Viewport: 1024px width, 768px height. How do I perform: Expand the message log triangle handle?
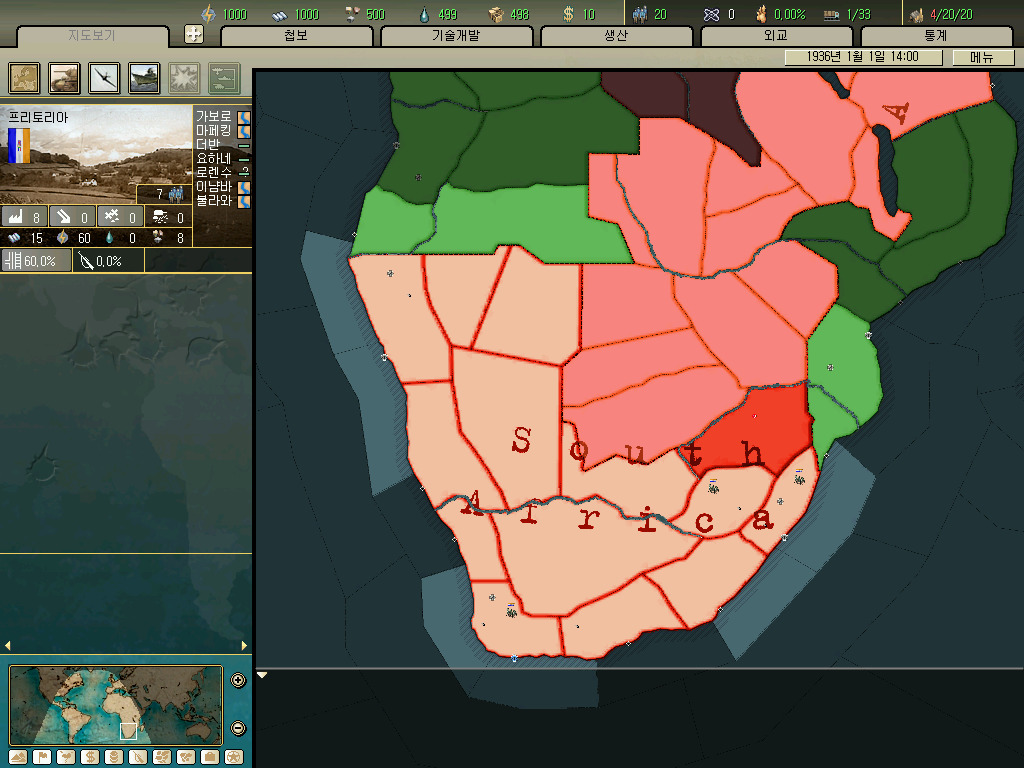[262, 675]
